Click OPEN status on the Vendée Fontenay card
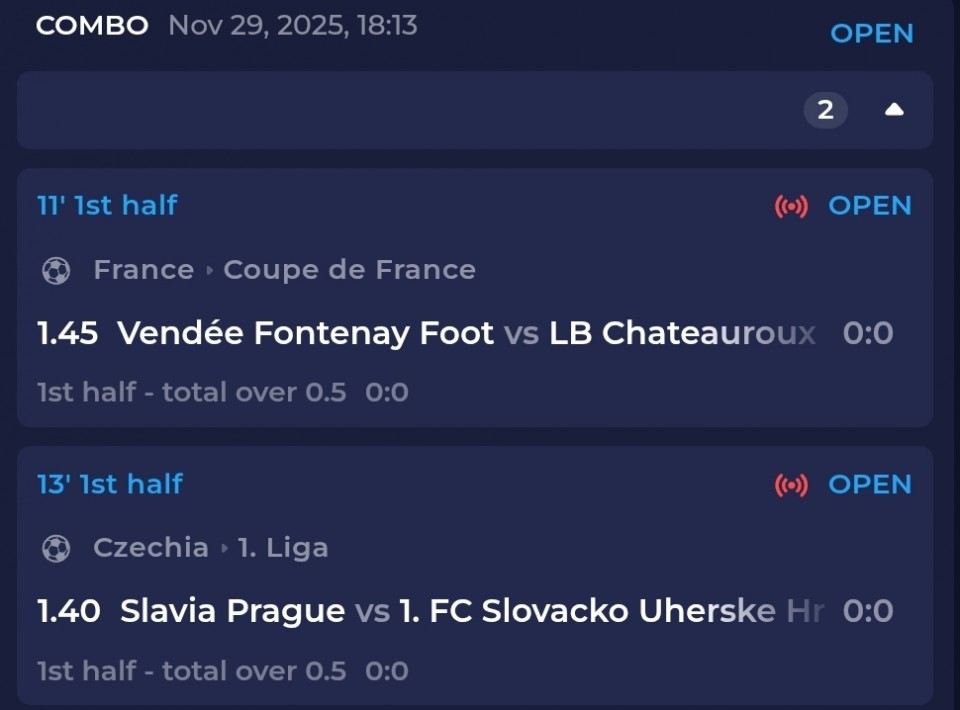 click(870, 206)
